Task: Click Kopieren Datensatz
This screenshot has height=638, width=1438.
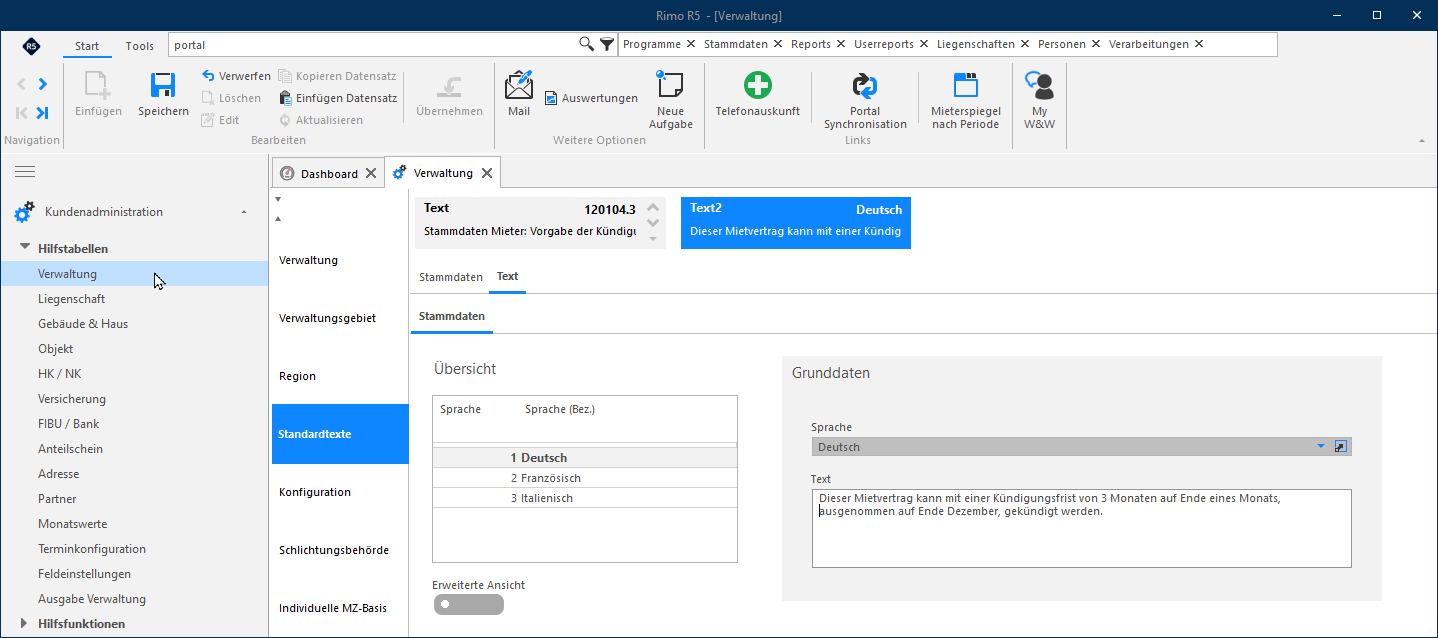Action: tap(338, 76)
